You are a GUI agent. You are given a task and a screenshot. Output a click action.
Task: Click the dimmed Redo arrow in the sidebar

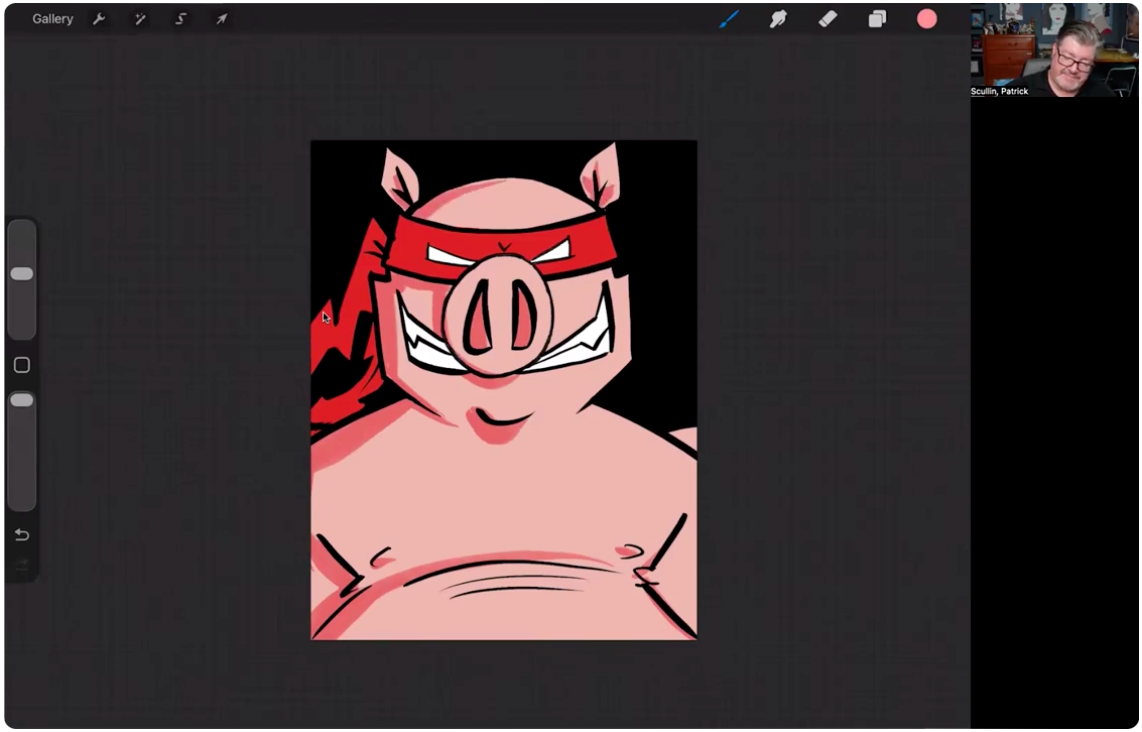coord(22,564)
